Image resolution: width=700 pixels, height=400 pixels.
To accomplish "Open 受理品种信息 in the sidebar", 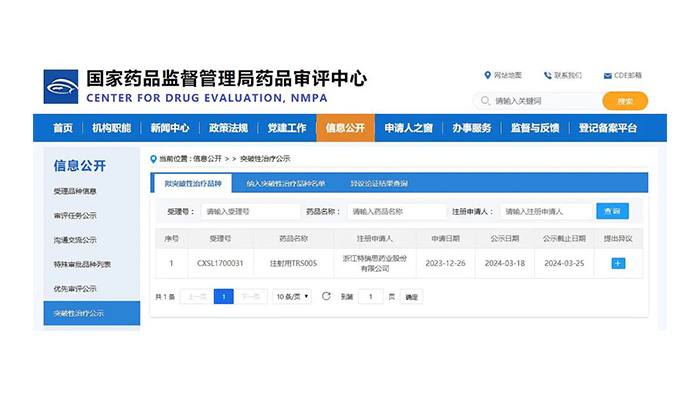I will click(x=76, y=191).
